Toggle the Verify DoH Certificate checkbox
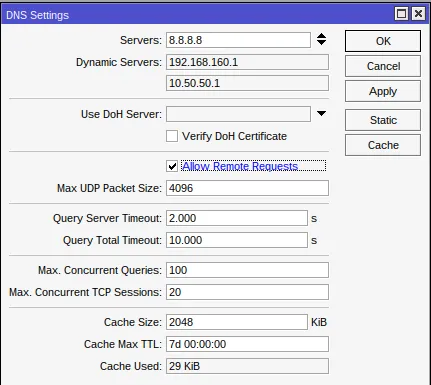Screen dimensions: 431x385 [172, 136]
